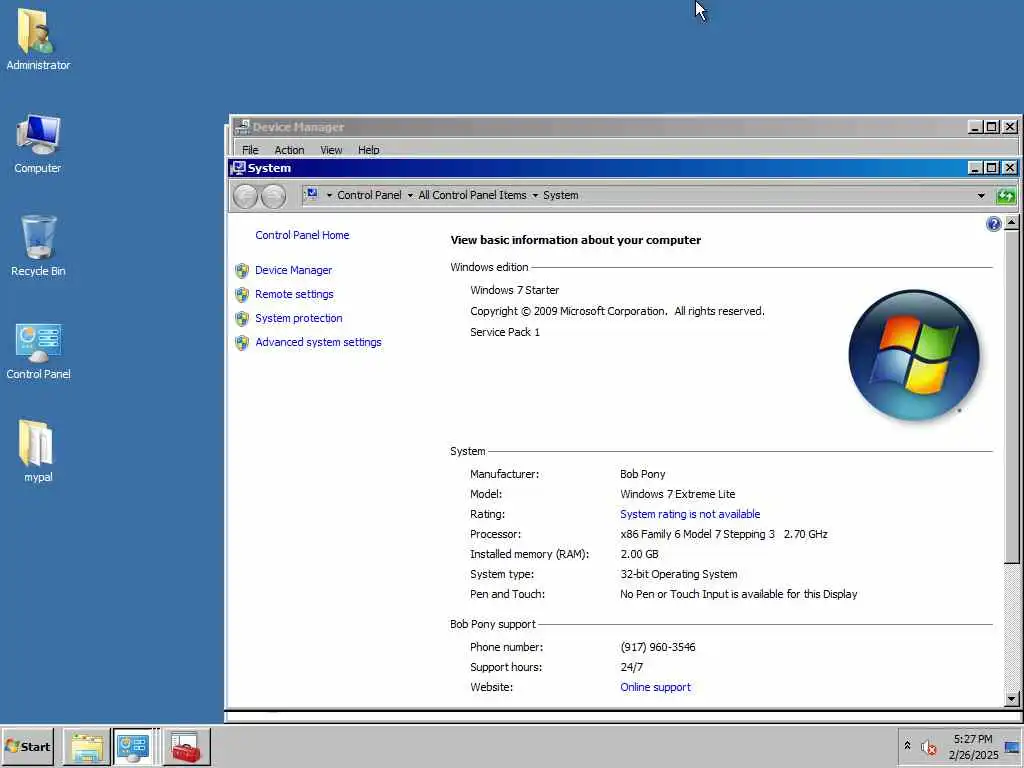Open File menu in Device Manager window
Screen dimensions: 1024x768
pos(250,150)
